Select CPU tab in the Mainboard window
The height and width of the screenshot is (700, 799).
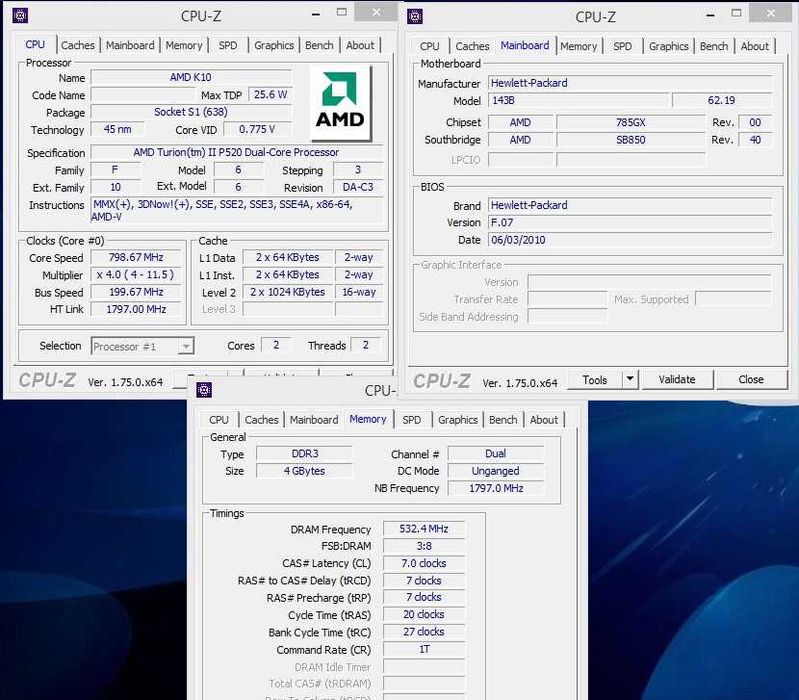[x=430, y=46]
